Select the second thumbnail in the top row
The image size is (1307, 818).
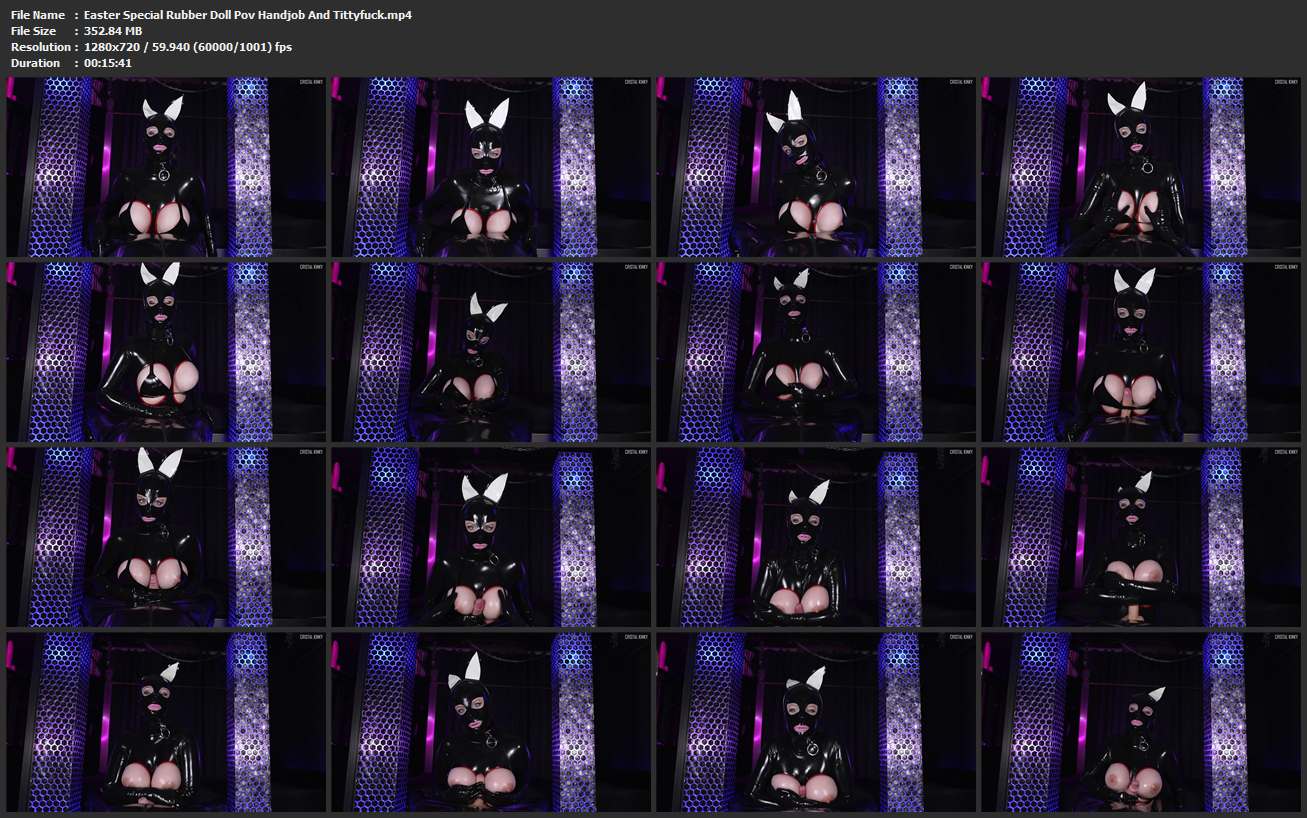(x=491, y=167)
